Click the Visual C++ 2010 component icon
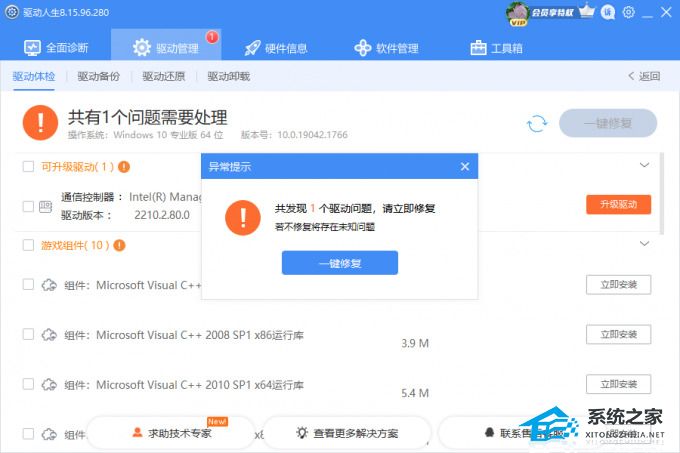 click(x=49, y=385)
